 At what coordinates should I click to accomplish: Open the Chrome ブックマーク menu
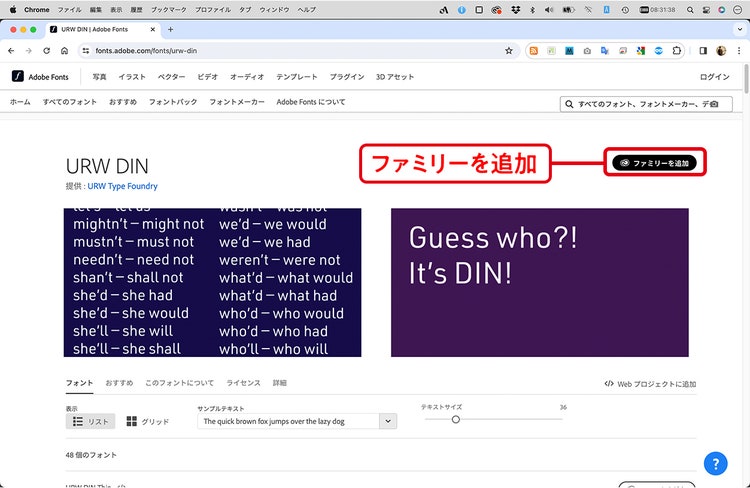pos(169,10)
